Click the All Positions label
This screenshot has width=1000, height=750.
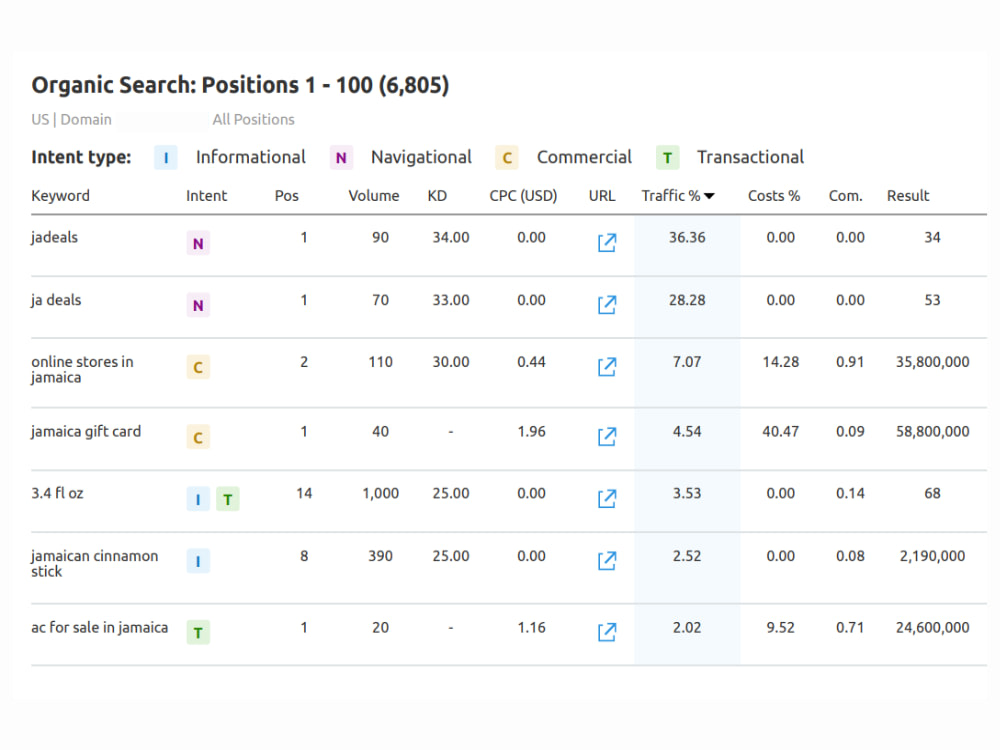click(253, 119)
